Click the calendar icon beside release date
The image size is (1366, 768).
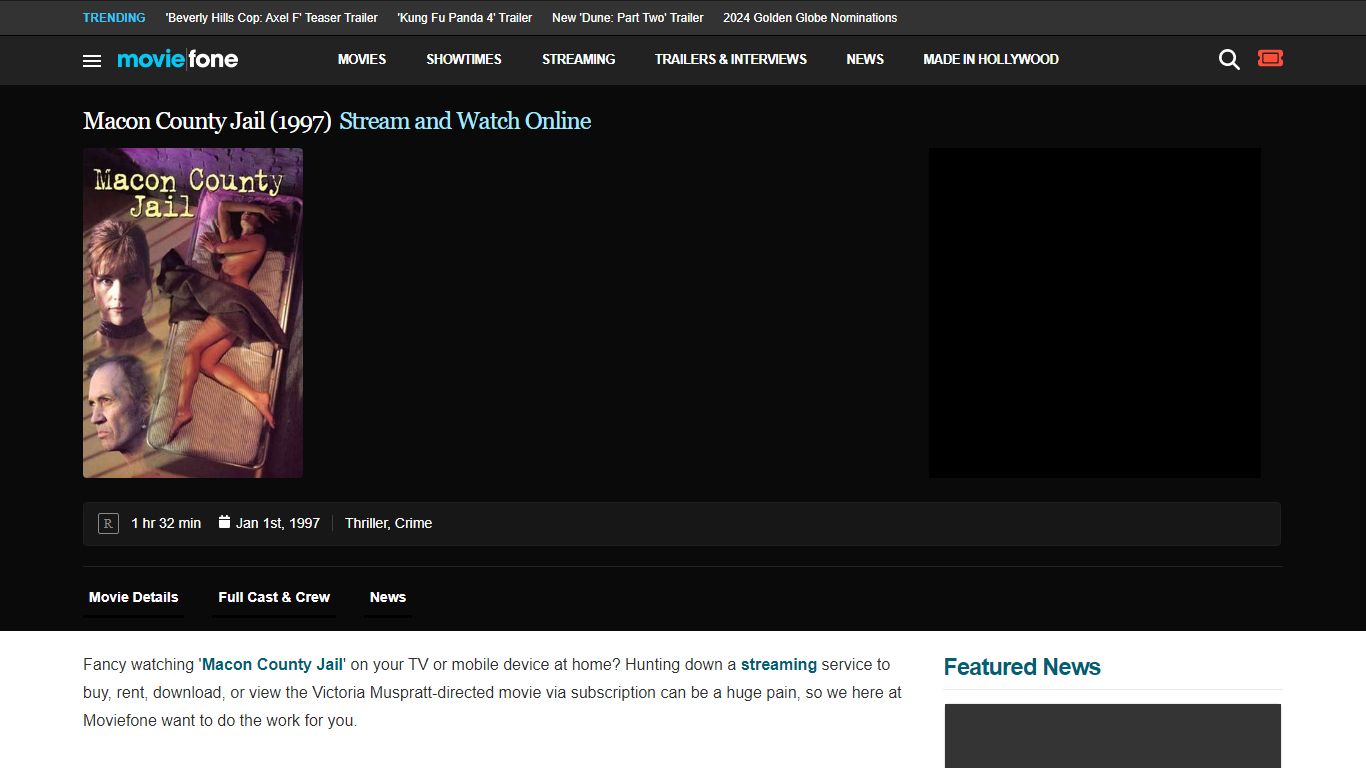pos(224,522)
